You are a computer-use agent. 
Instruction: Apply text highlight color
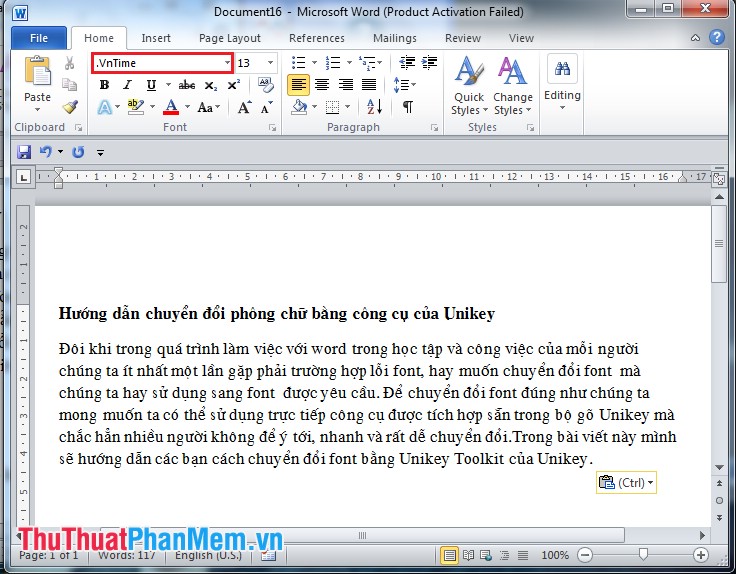pyautogui.click(x=136, y=107)
